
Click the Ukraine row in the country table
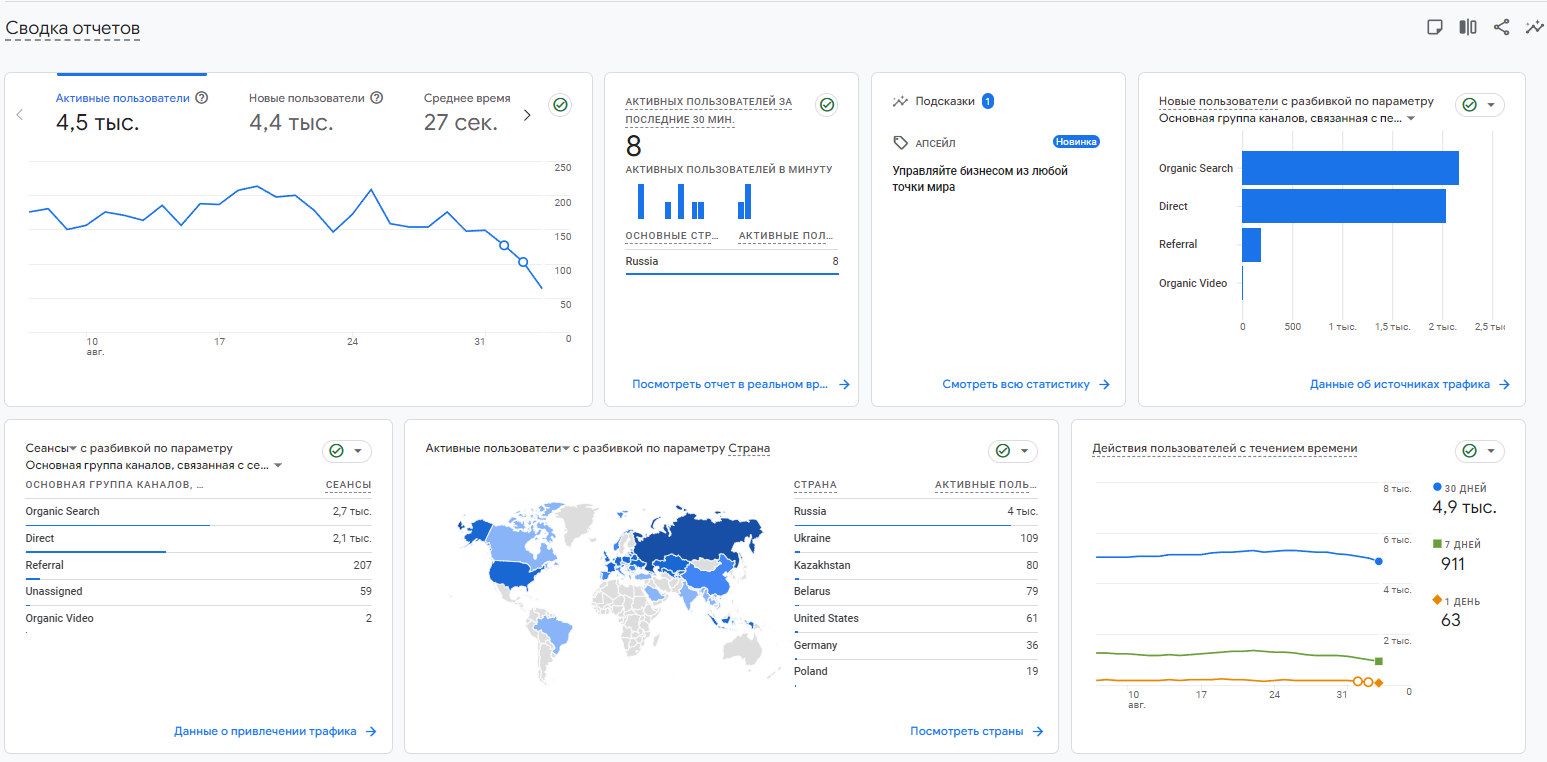(916, 539)
